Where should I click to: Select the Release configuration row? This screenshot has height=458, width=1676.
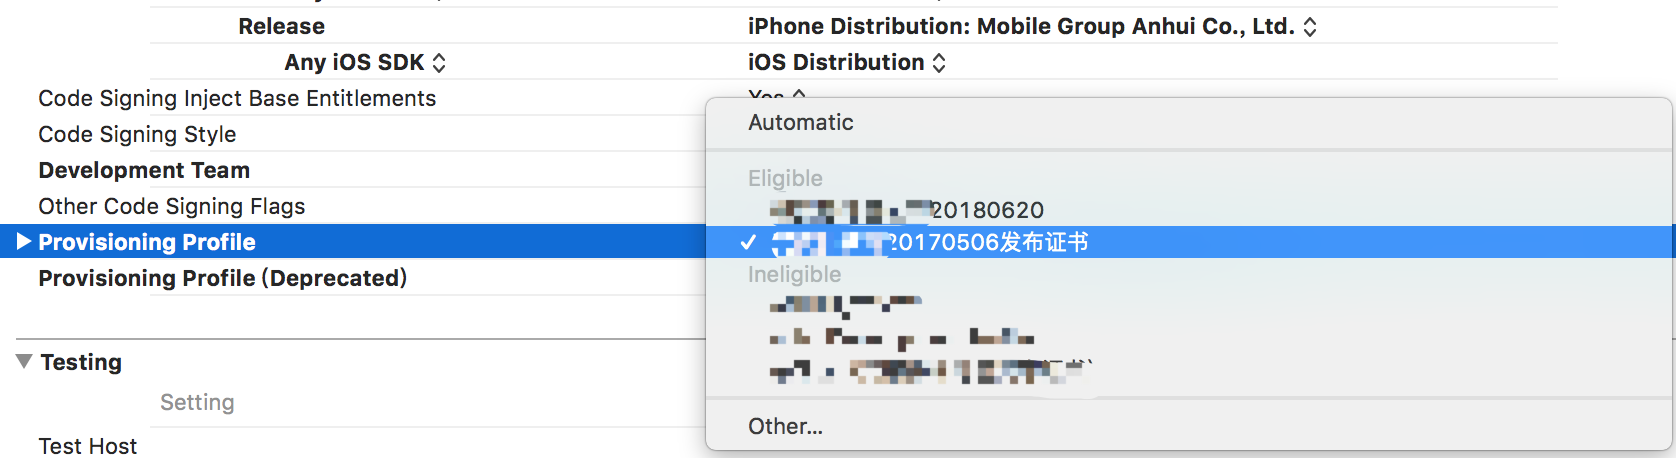point(281,27)
